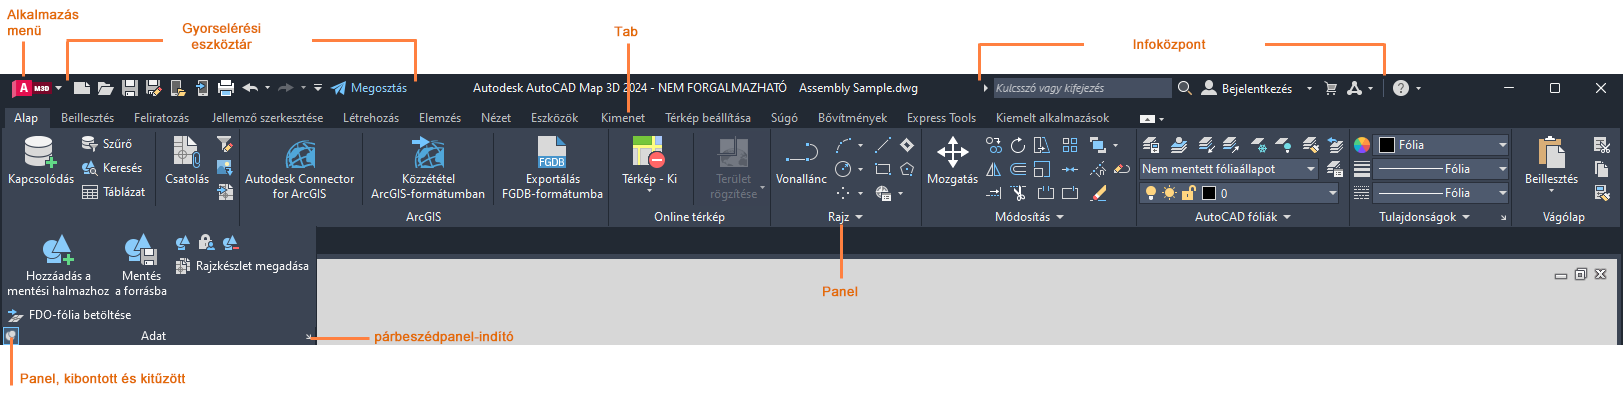Click the print icon in quick access toolbar

[x=226, y=88]
